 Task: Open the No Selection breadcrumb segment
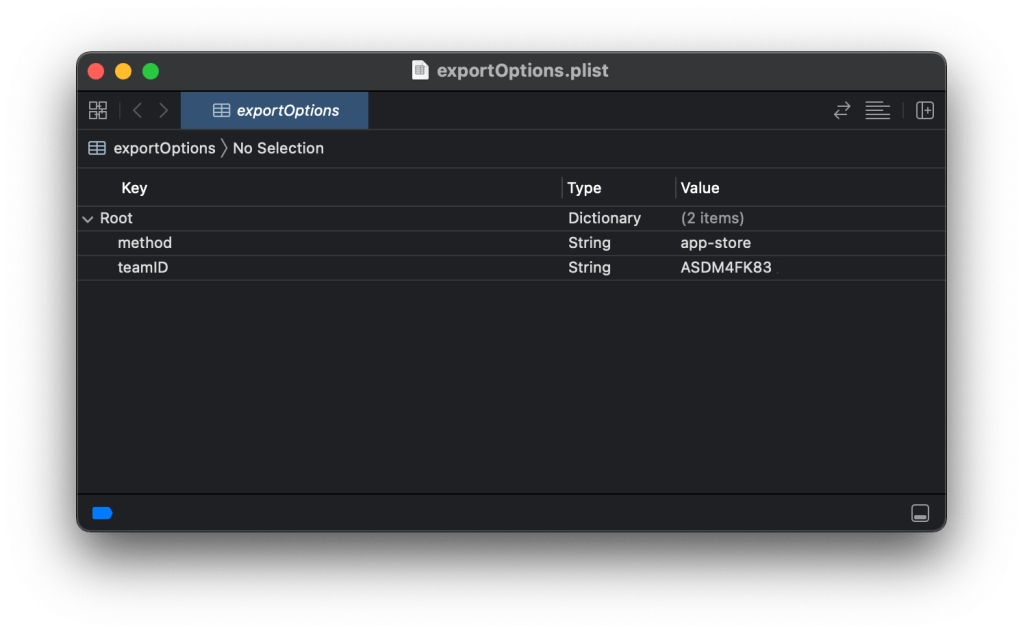pyautogui.click(x=278, y=148)
